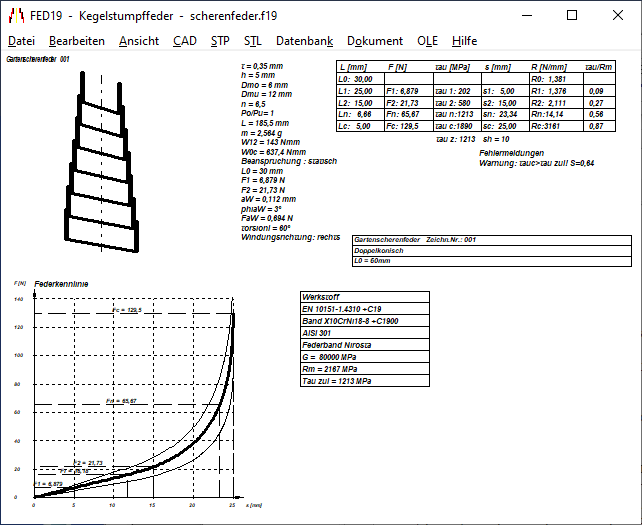The image size is (642, 525).
Task: Click the Federkennlinie diagram title
Action: coord(61,285)
